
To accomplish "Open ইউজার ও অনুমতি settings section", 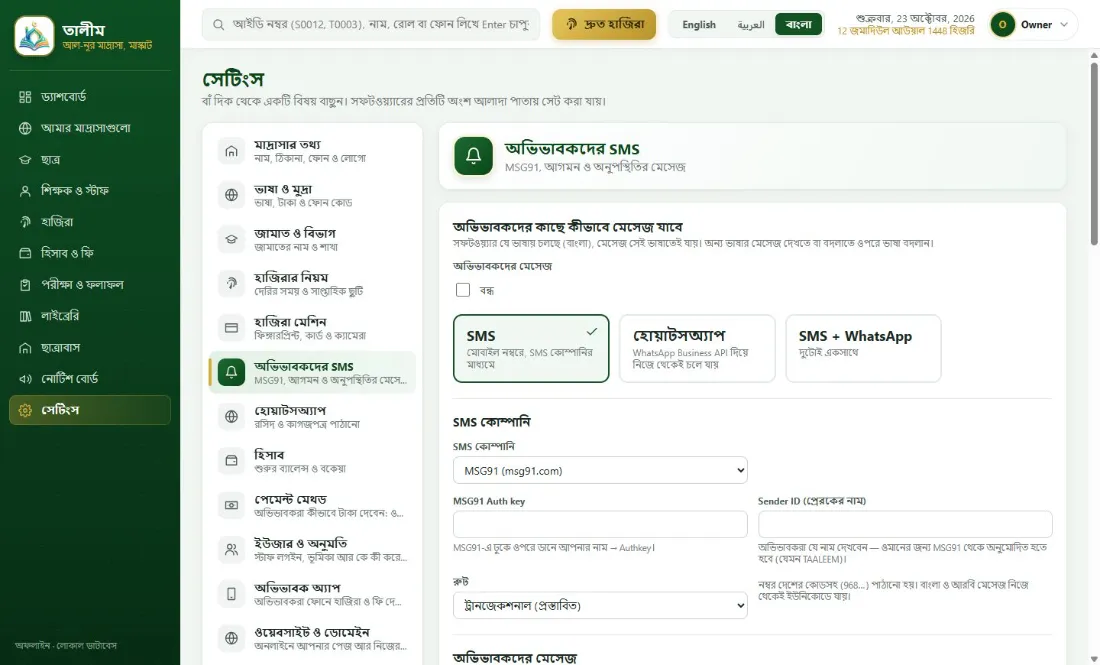I will point(312,549).
